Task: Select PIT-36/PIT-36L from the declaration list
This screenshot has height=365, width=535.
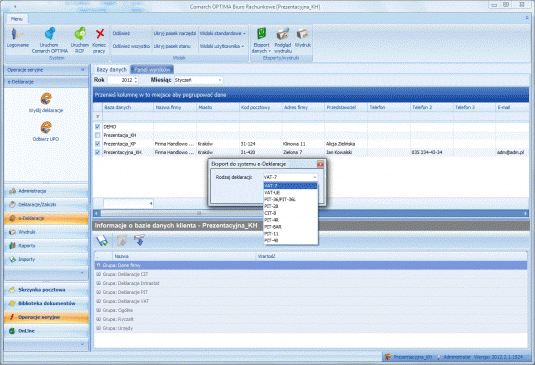Action: tap(290, 200)
